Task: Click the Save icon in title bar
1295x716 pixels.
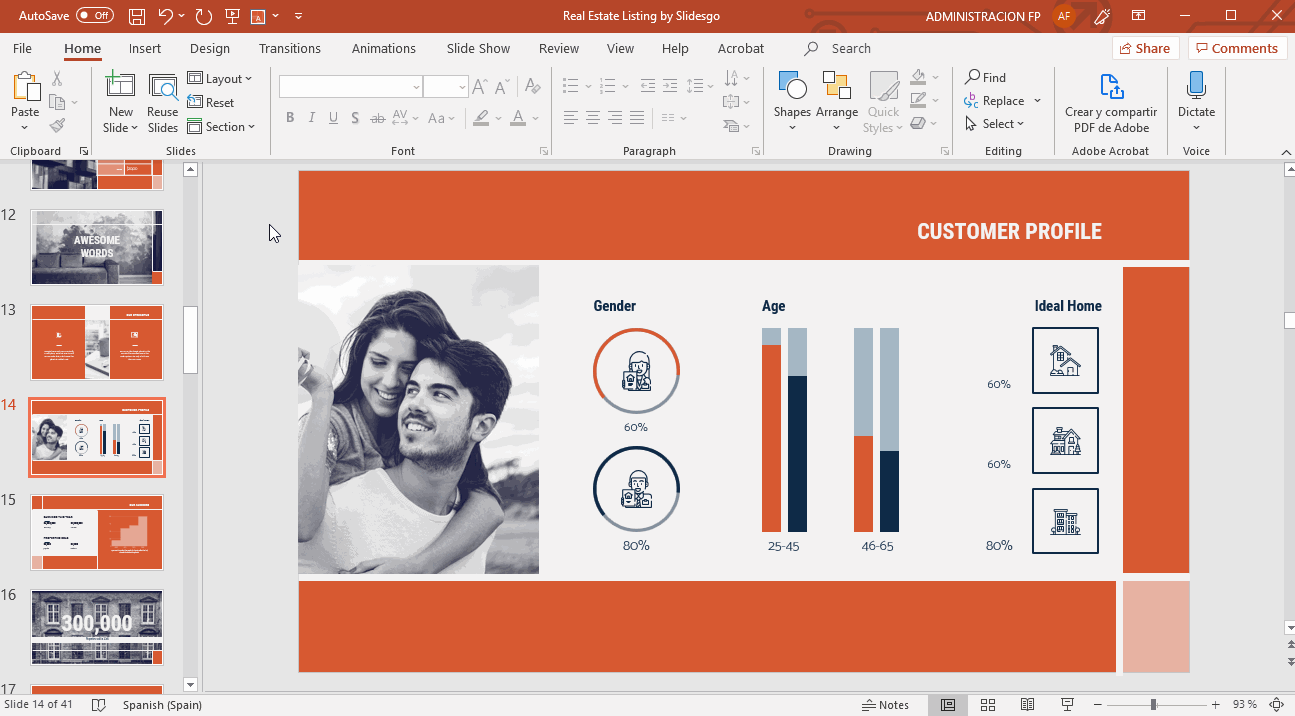Action: point(137,16)
